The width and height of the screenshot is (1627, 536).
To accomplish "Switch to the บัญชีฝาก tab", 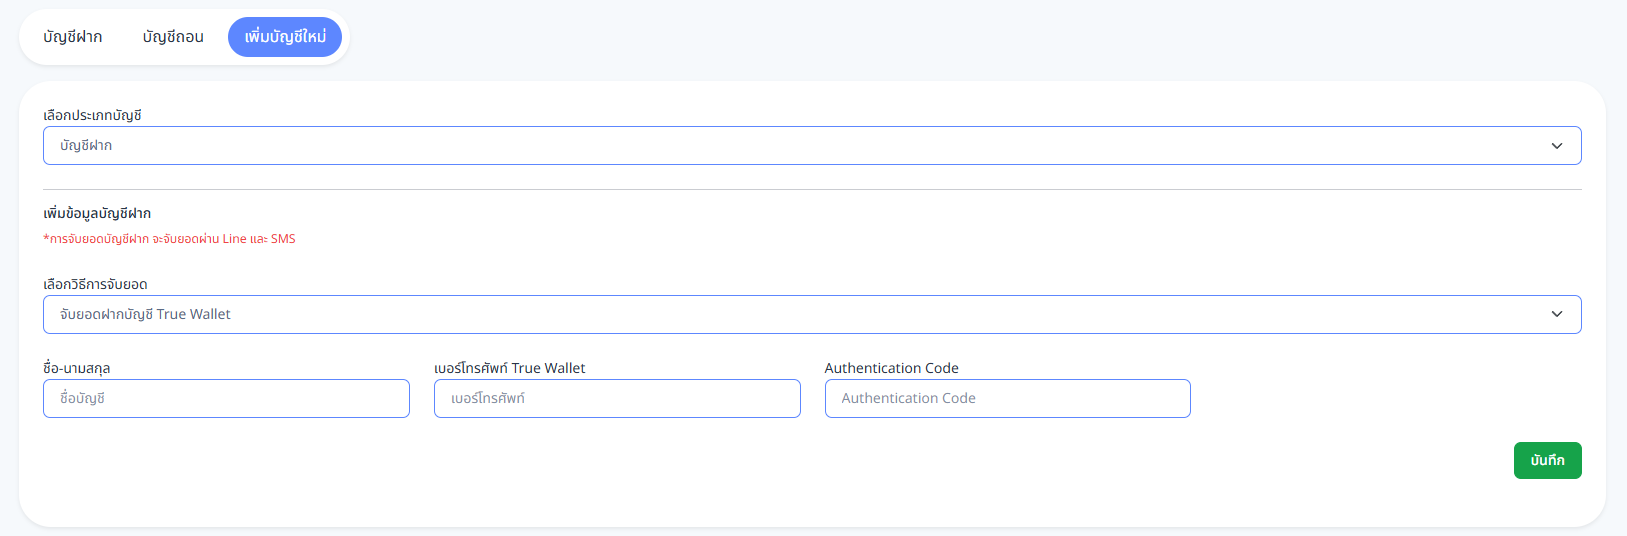I will (73, 37).
